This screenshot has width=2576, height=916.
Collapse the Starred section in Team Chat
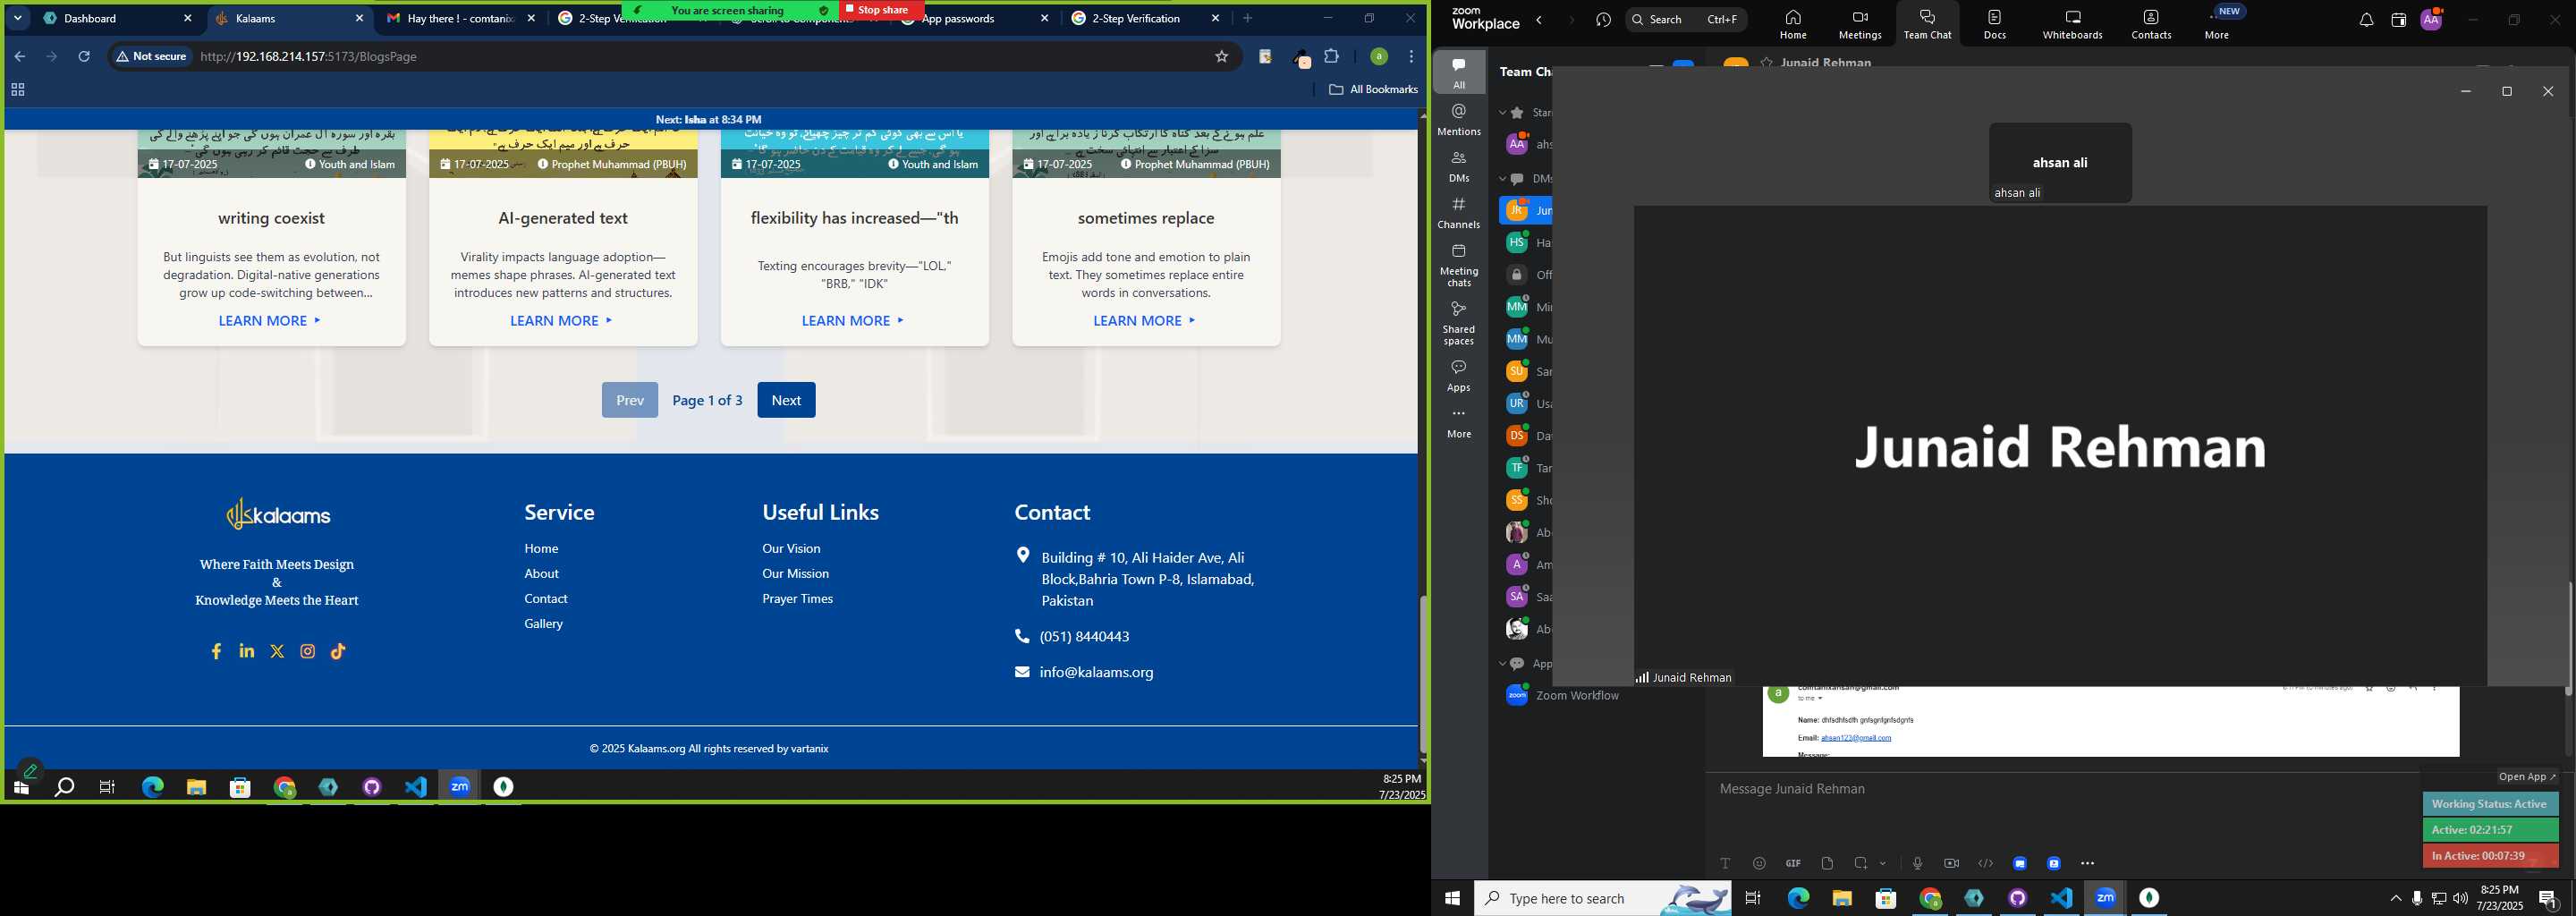pos(1502,113)
